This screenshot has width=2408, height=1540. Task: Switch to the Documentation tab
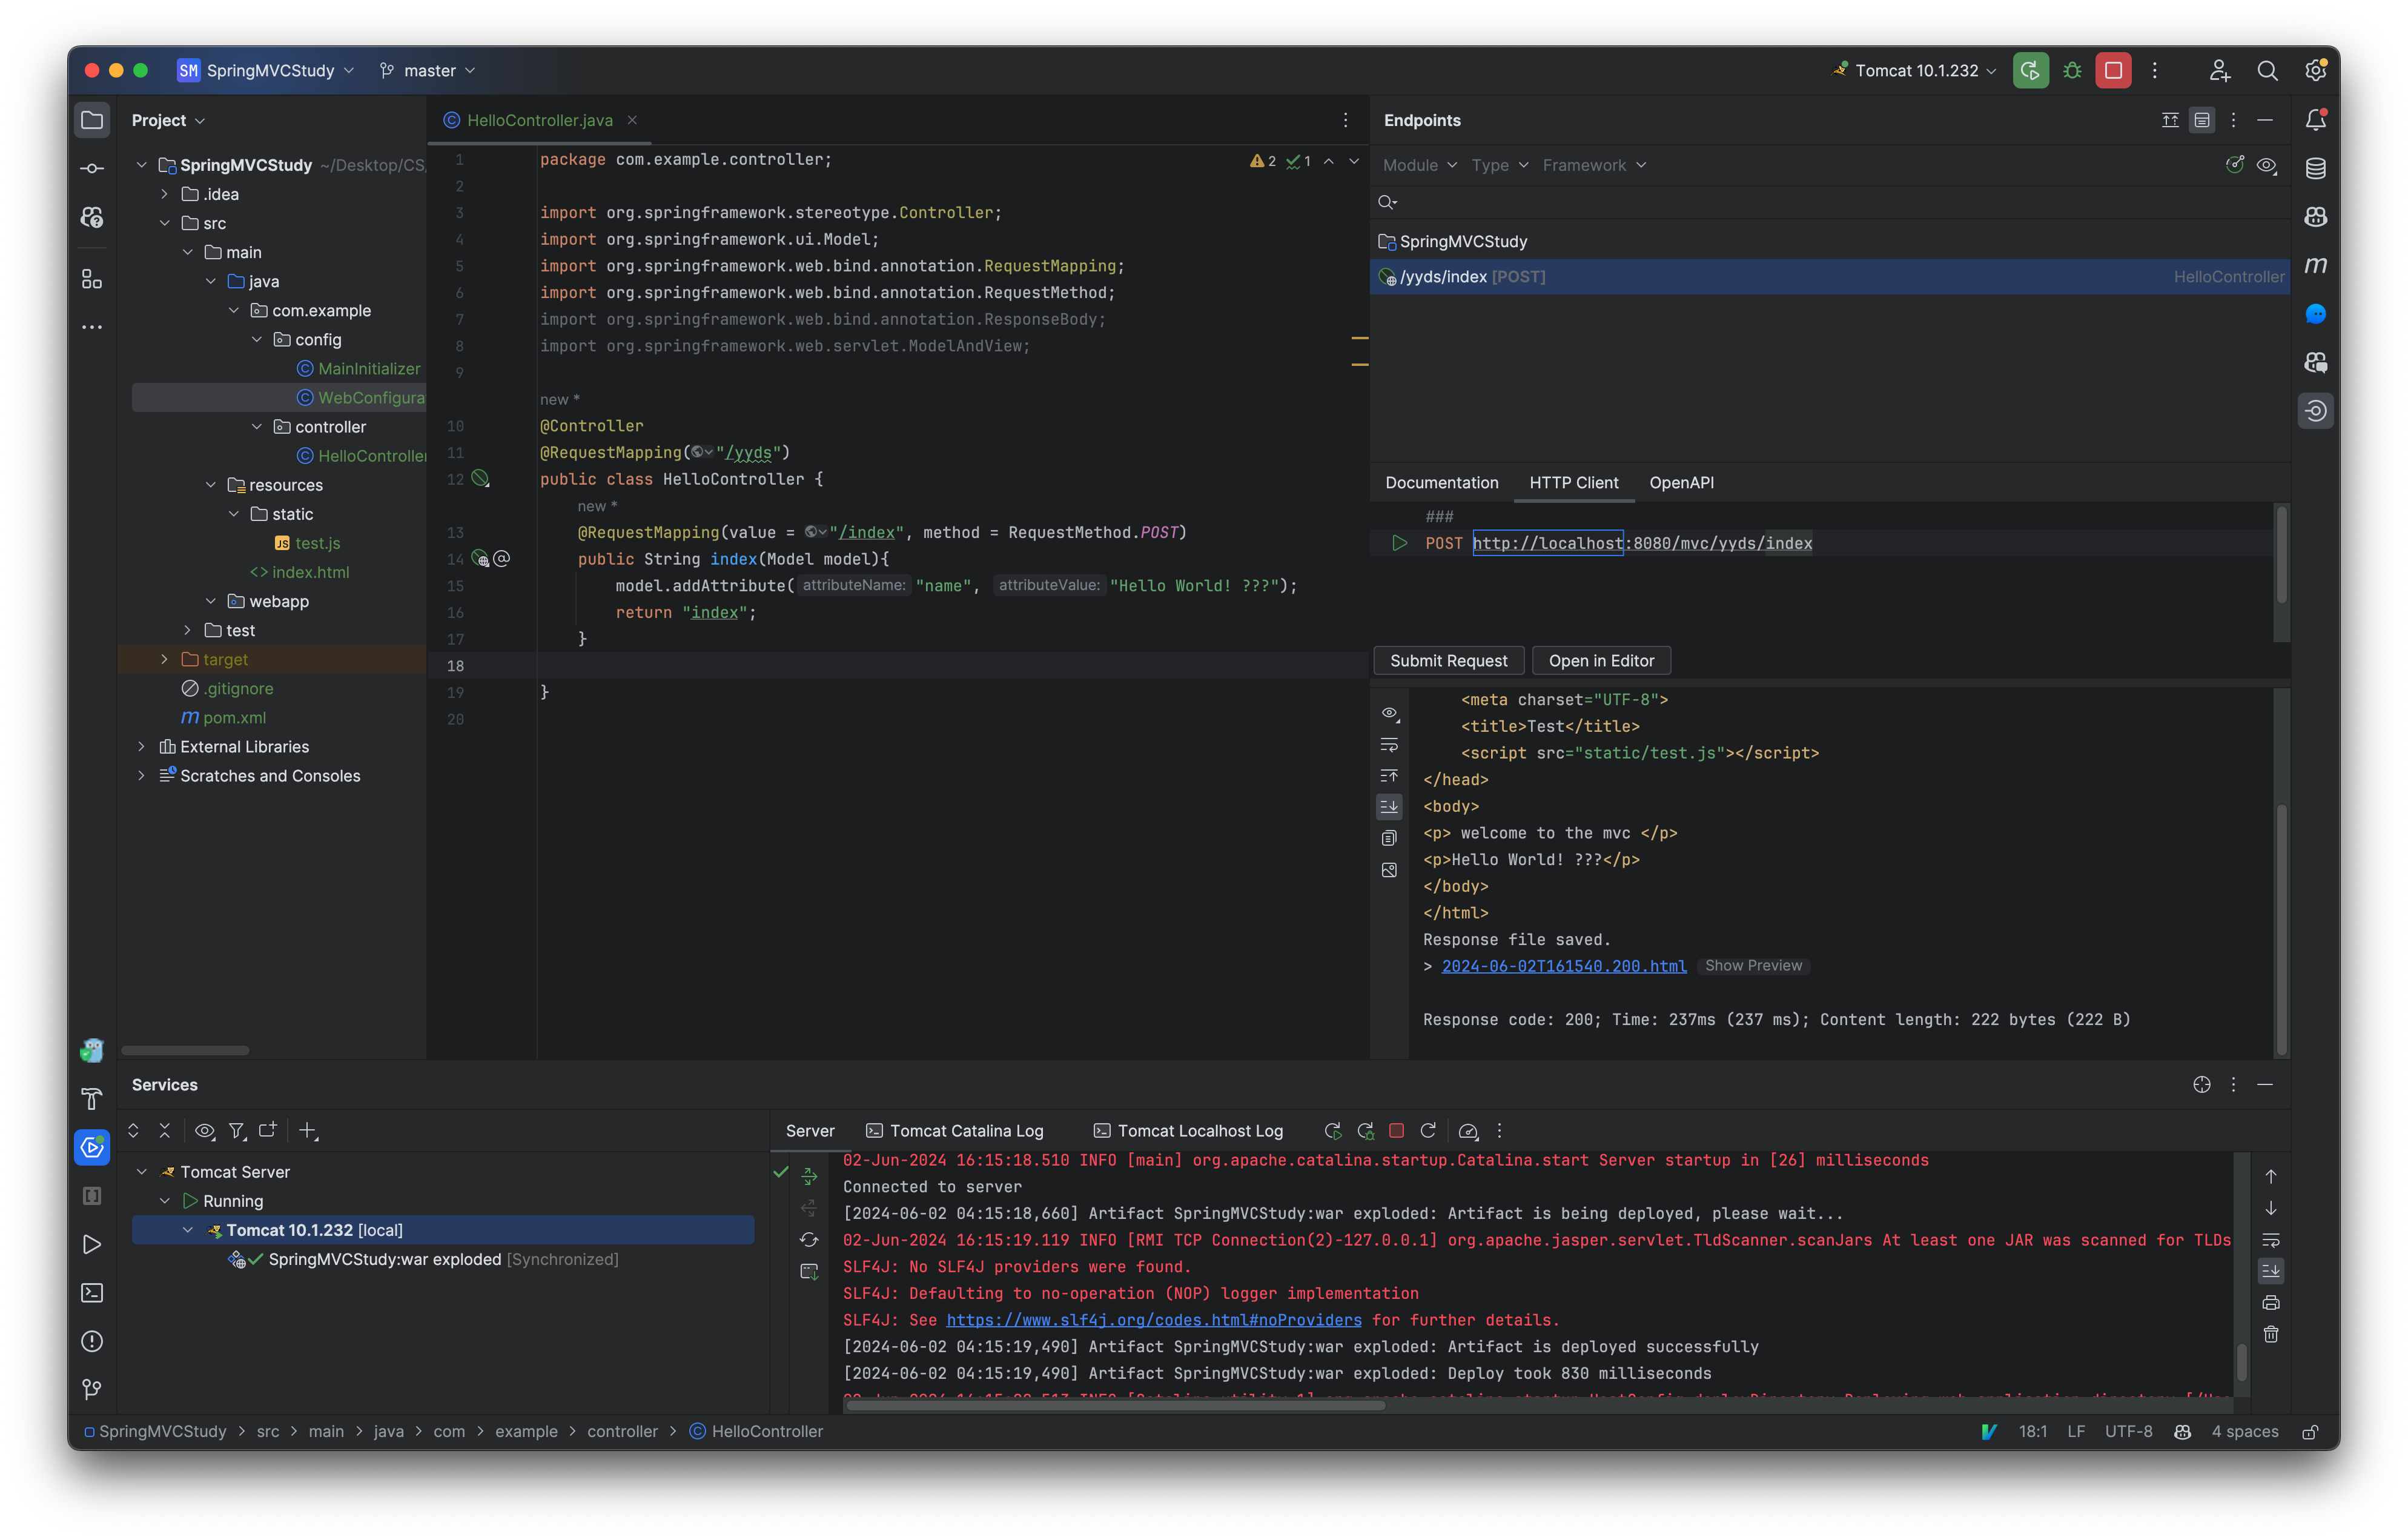(x=1441, y=482)
